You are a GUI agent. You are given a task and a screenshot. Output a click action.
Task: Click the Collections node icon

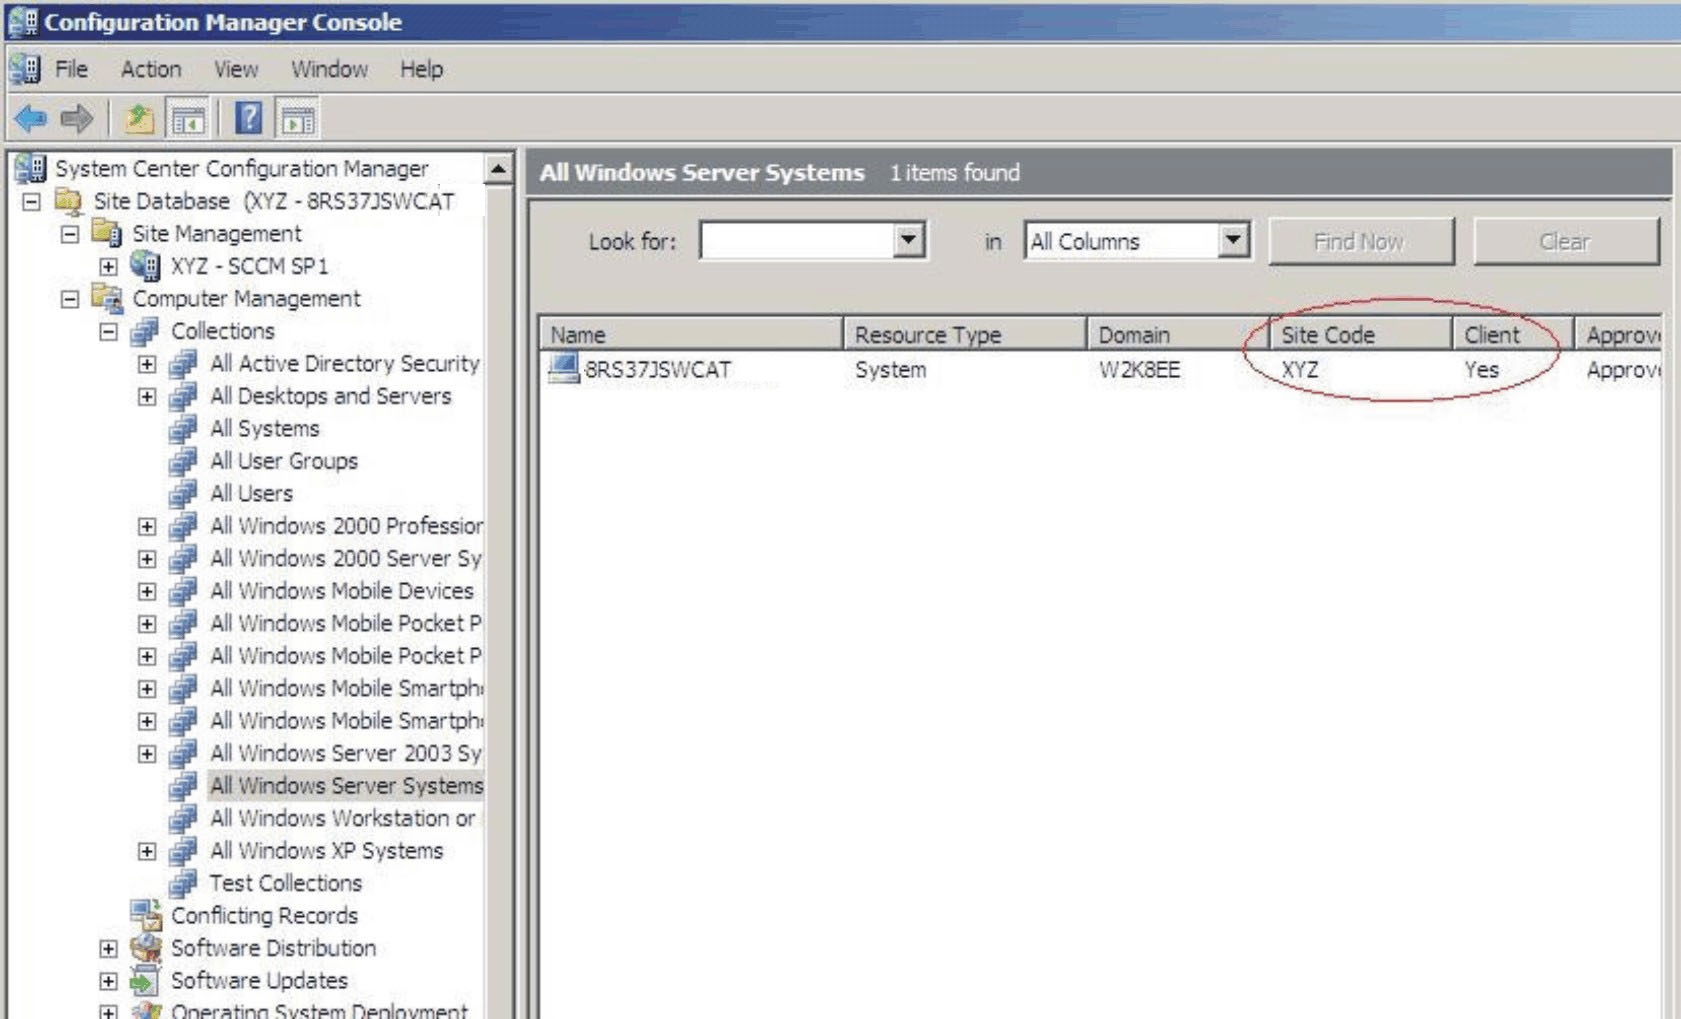click(x=145, y=331)
